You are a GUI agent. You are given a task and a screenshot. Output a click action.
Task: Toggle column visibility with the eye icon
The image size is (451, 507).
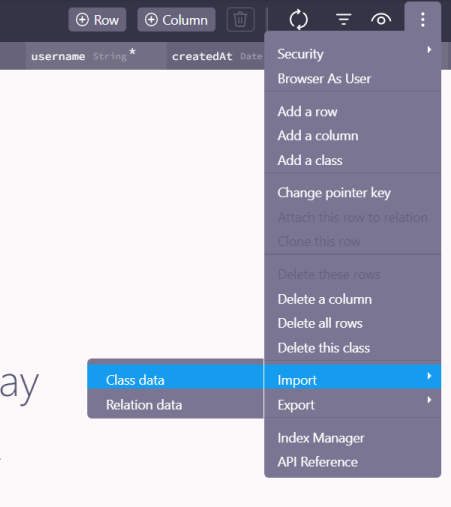381,20
